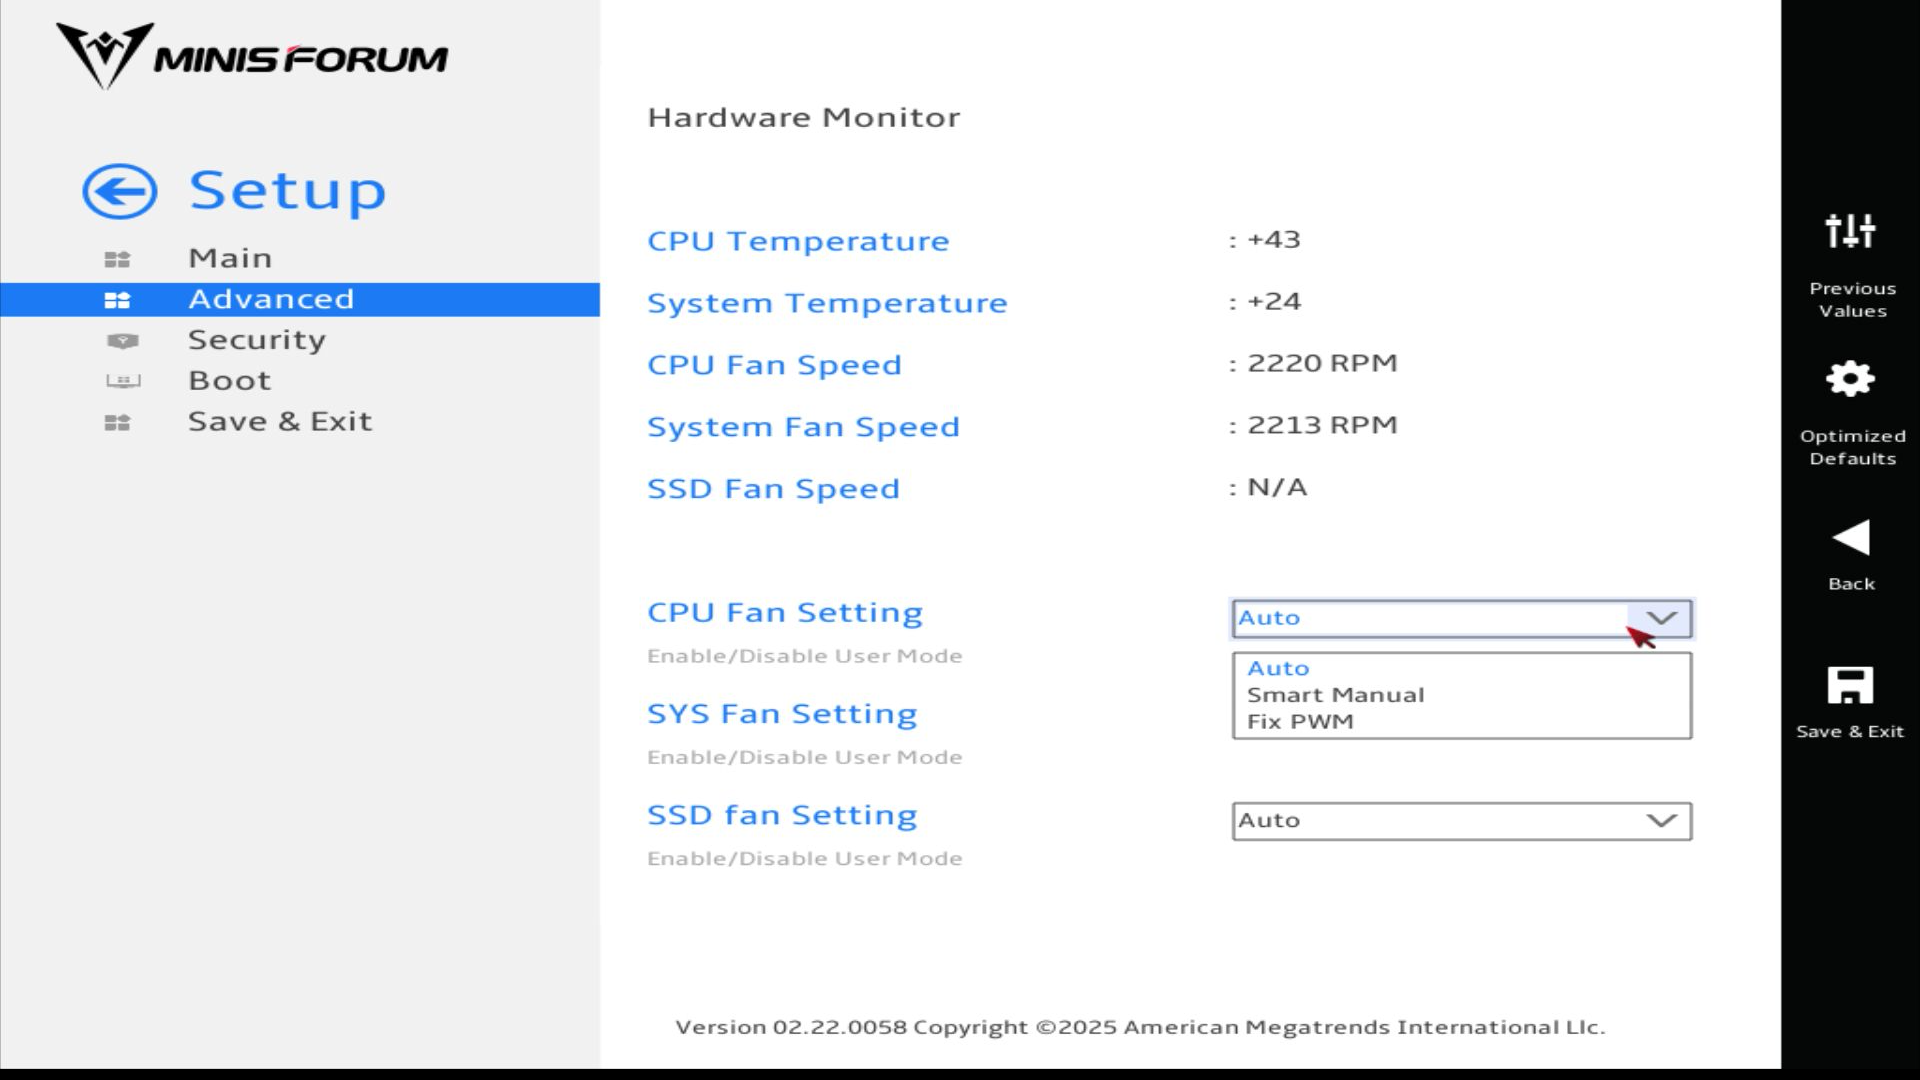Go to the Security menu
This screenshot has height=1080, width=1920.
pos(257,340)
